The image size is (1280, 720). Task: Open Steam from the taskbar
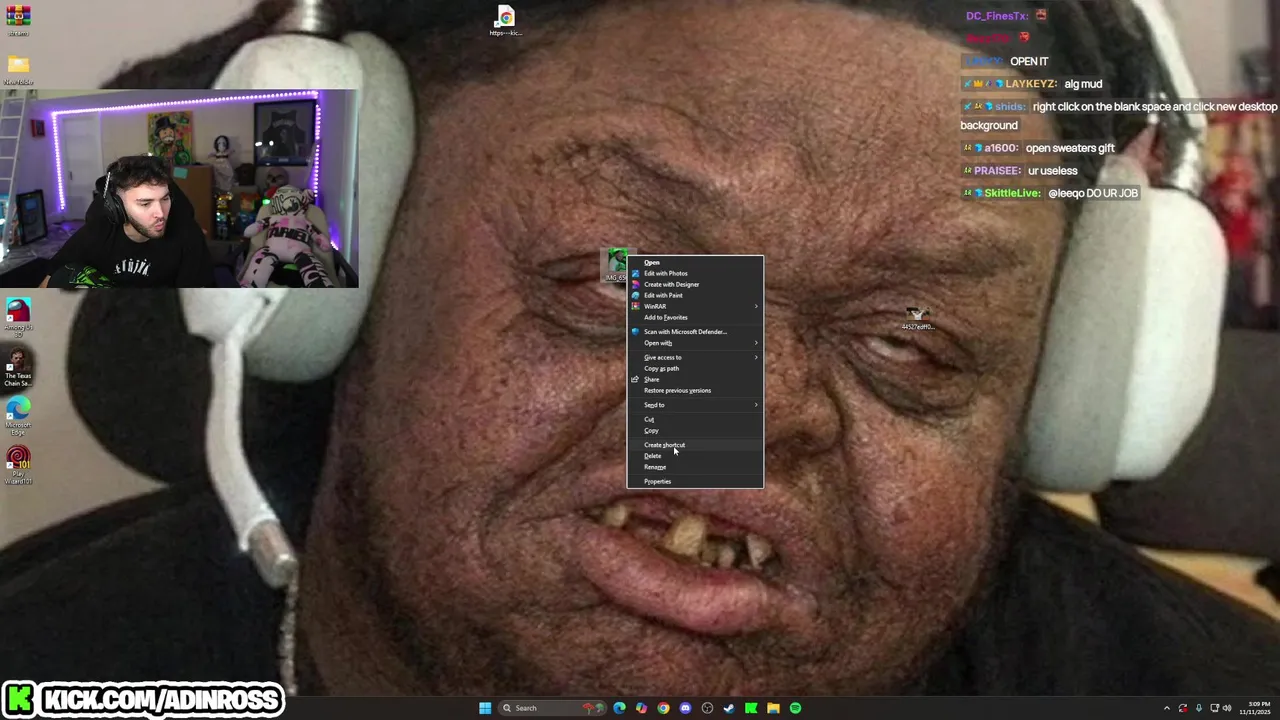(729, 708)
